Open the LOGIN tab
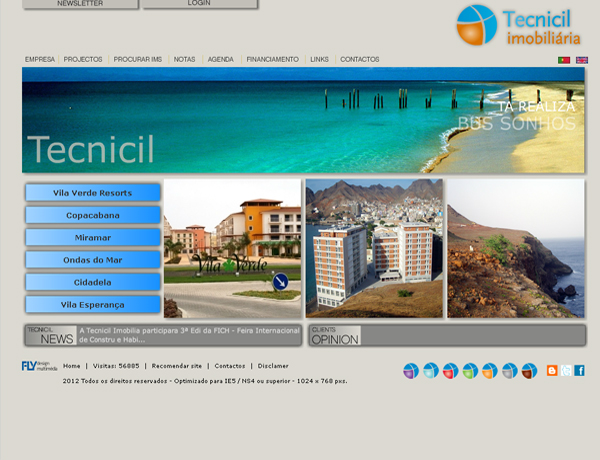 (199, 4)
